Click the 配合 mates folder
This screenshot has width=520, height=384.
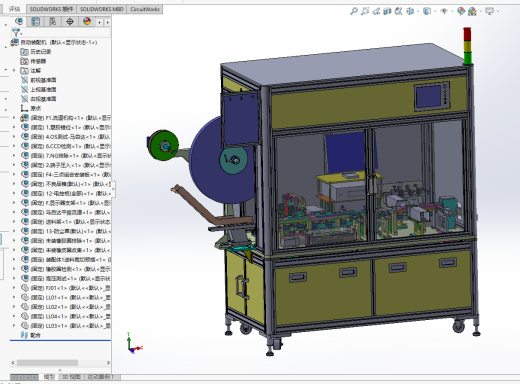coord(31,335)
